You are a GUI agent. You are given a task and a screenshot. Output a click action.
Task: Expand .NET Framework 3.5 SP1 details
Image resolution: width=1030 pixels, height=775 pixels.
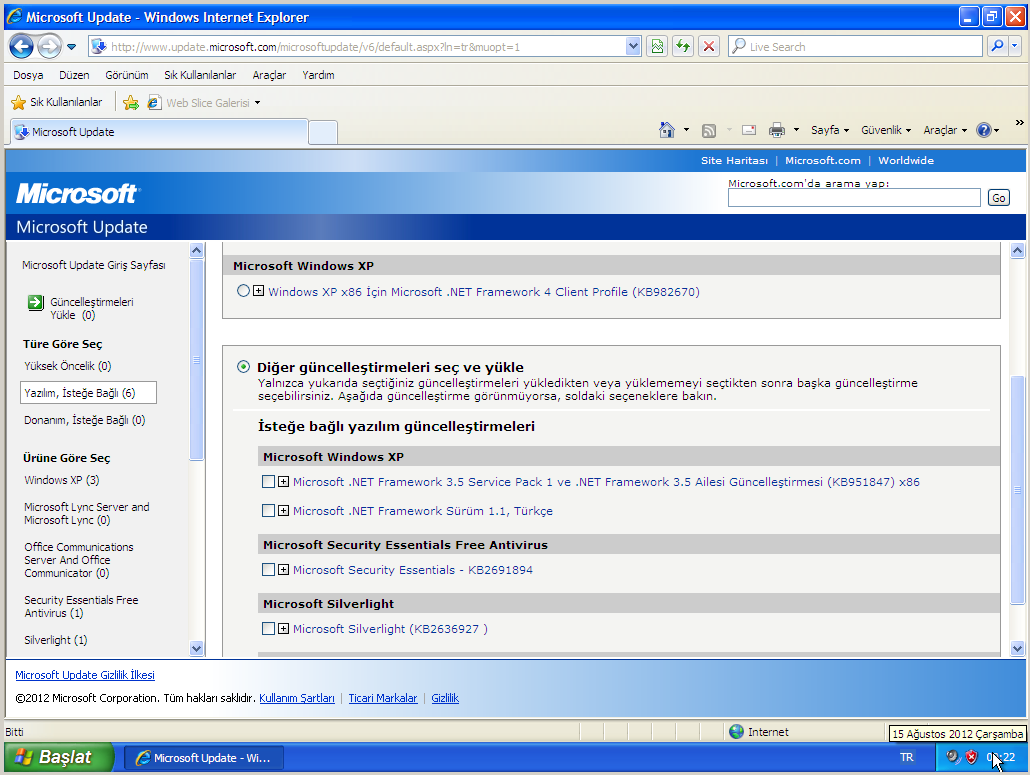[x=283, y=481]
